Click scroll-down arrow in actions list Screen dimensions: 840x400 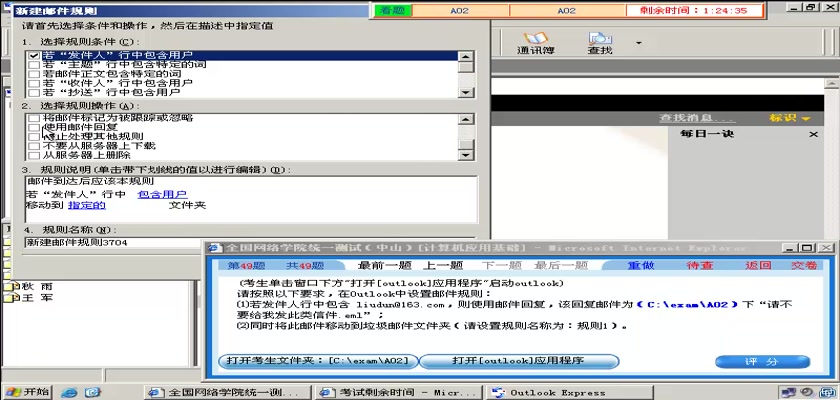click(466, 155)
